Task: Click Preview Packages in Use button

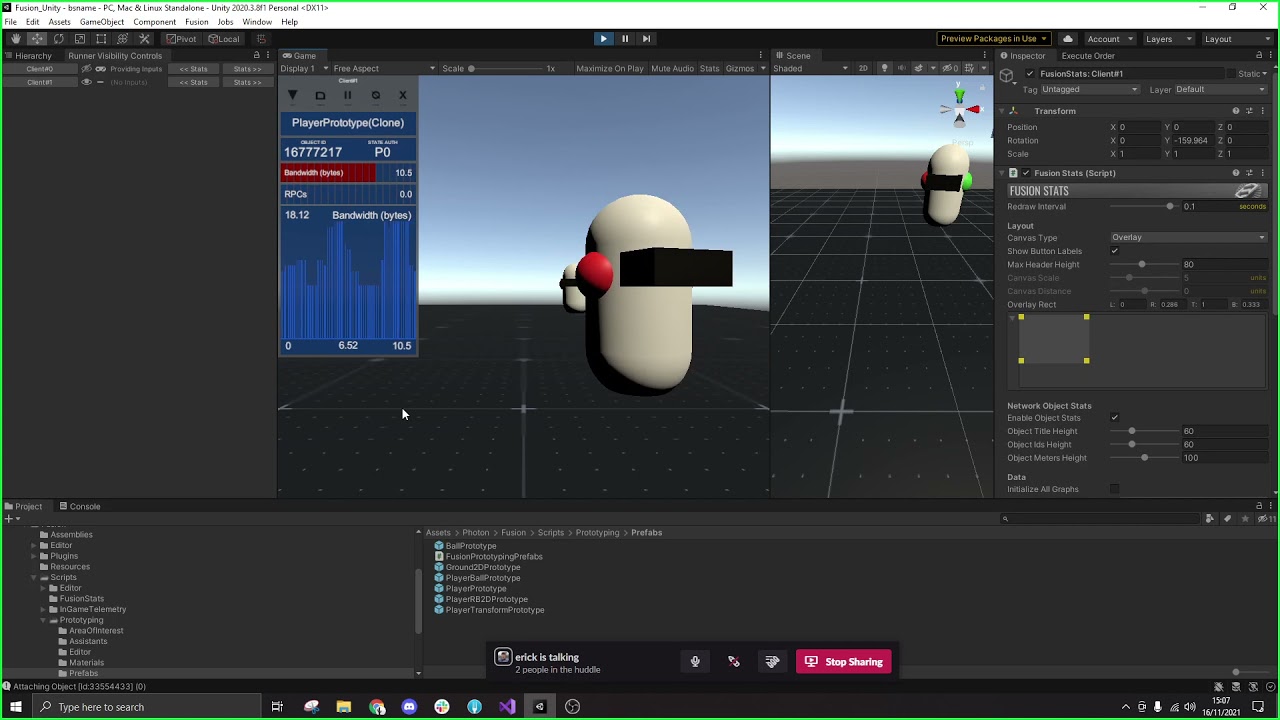Action: tap(994, 39)
